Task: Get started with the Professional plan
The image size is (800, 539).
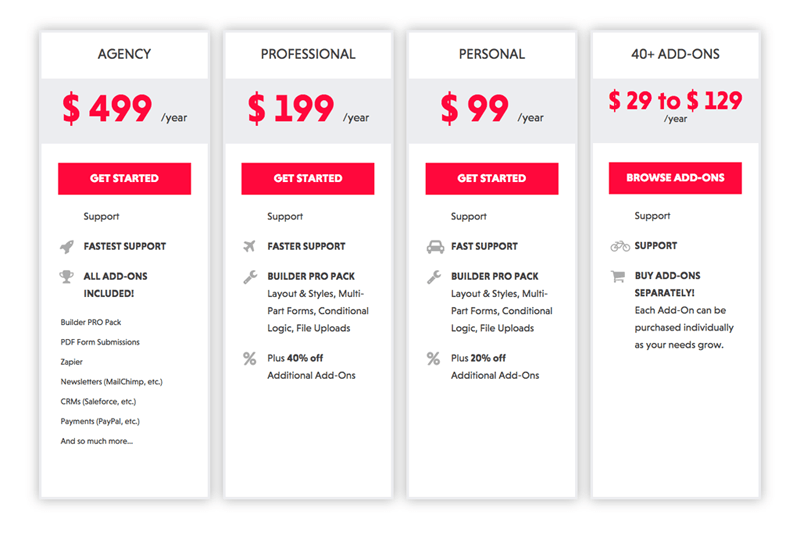Action: click(x=308, y=179)
